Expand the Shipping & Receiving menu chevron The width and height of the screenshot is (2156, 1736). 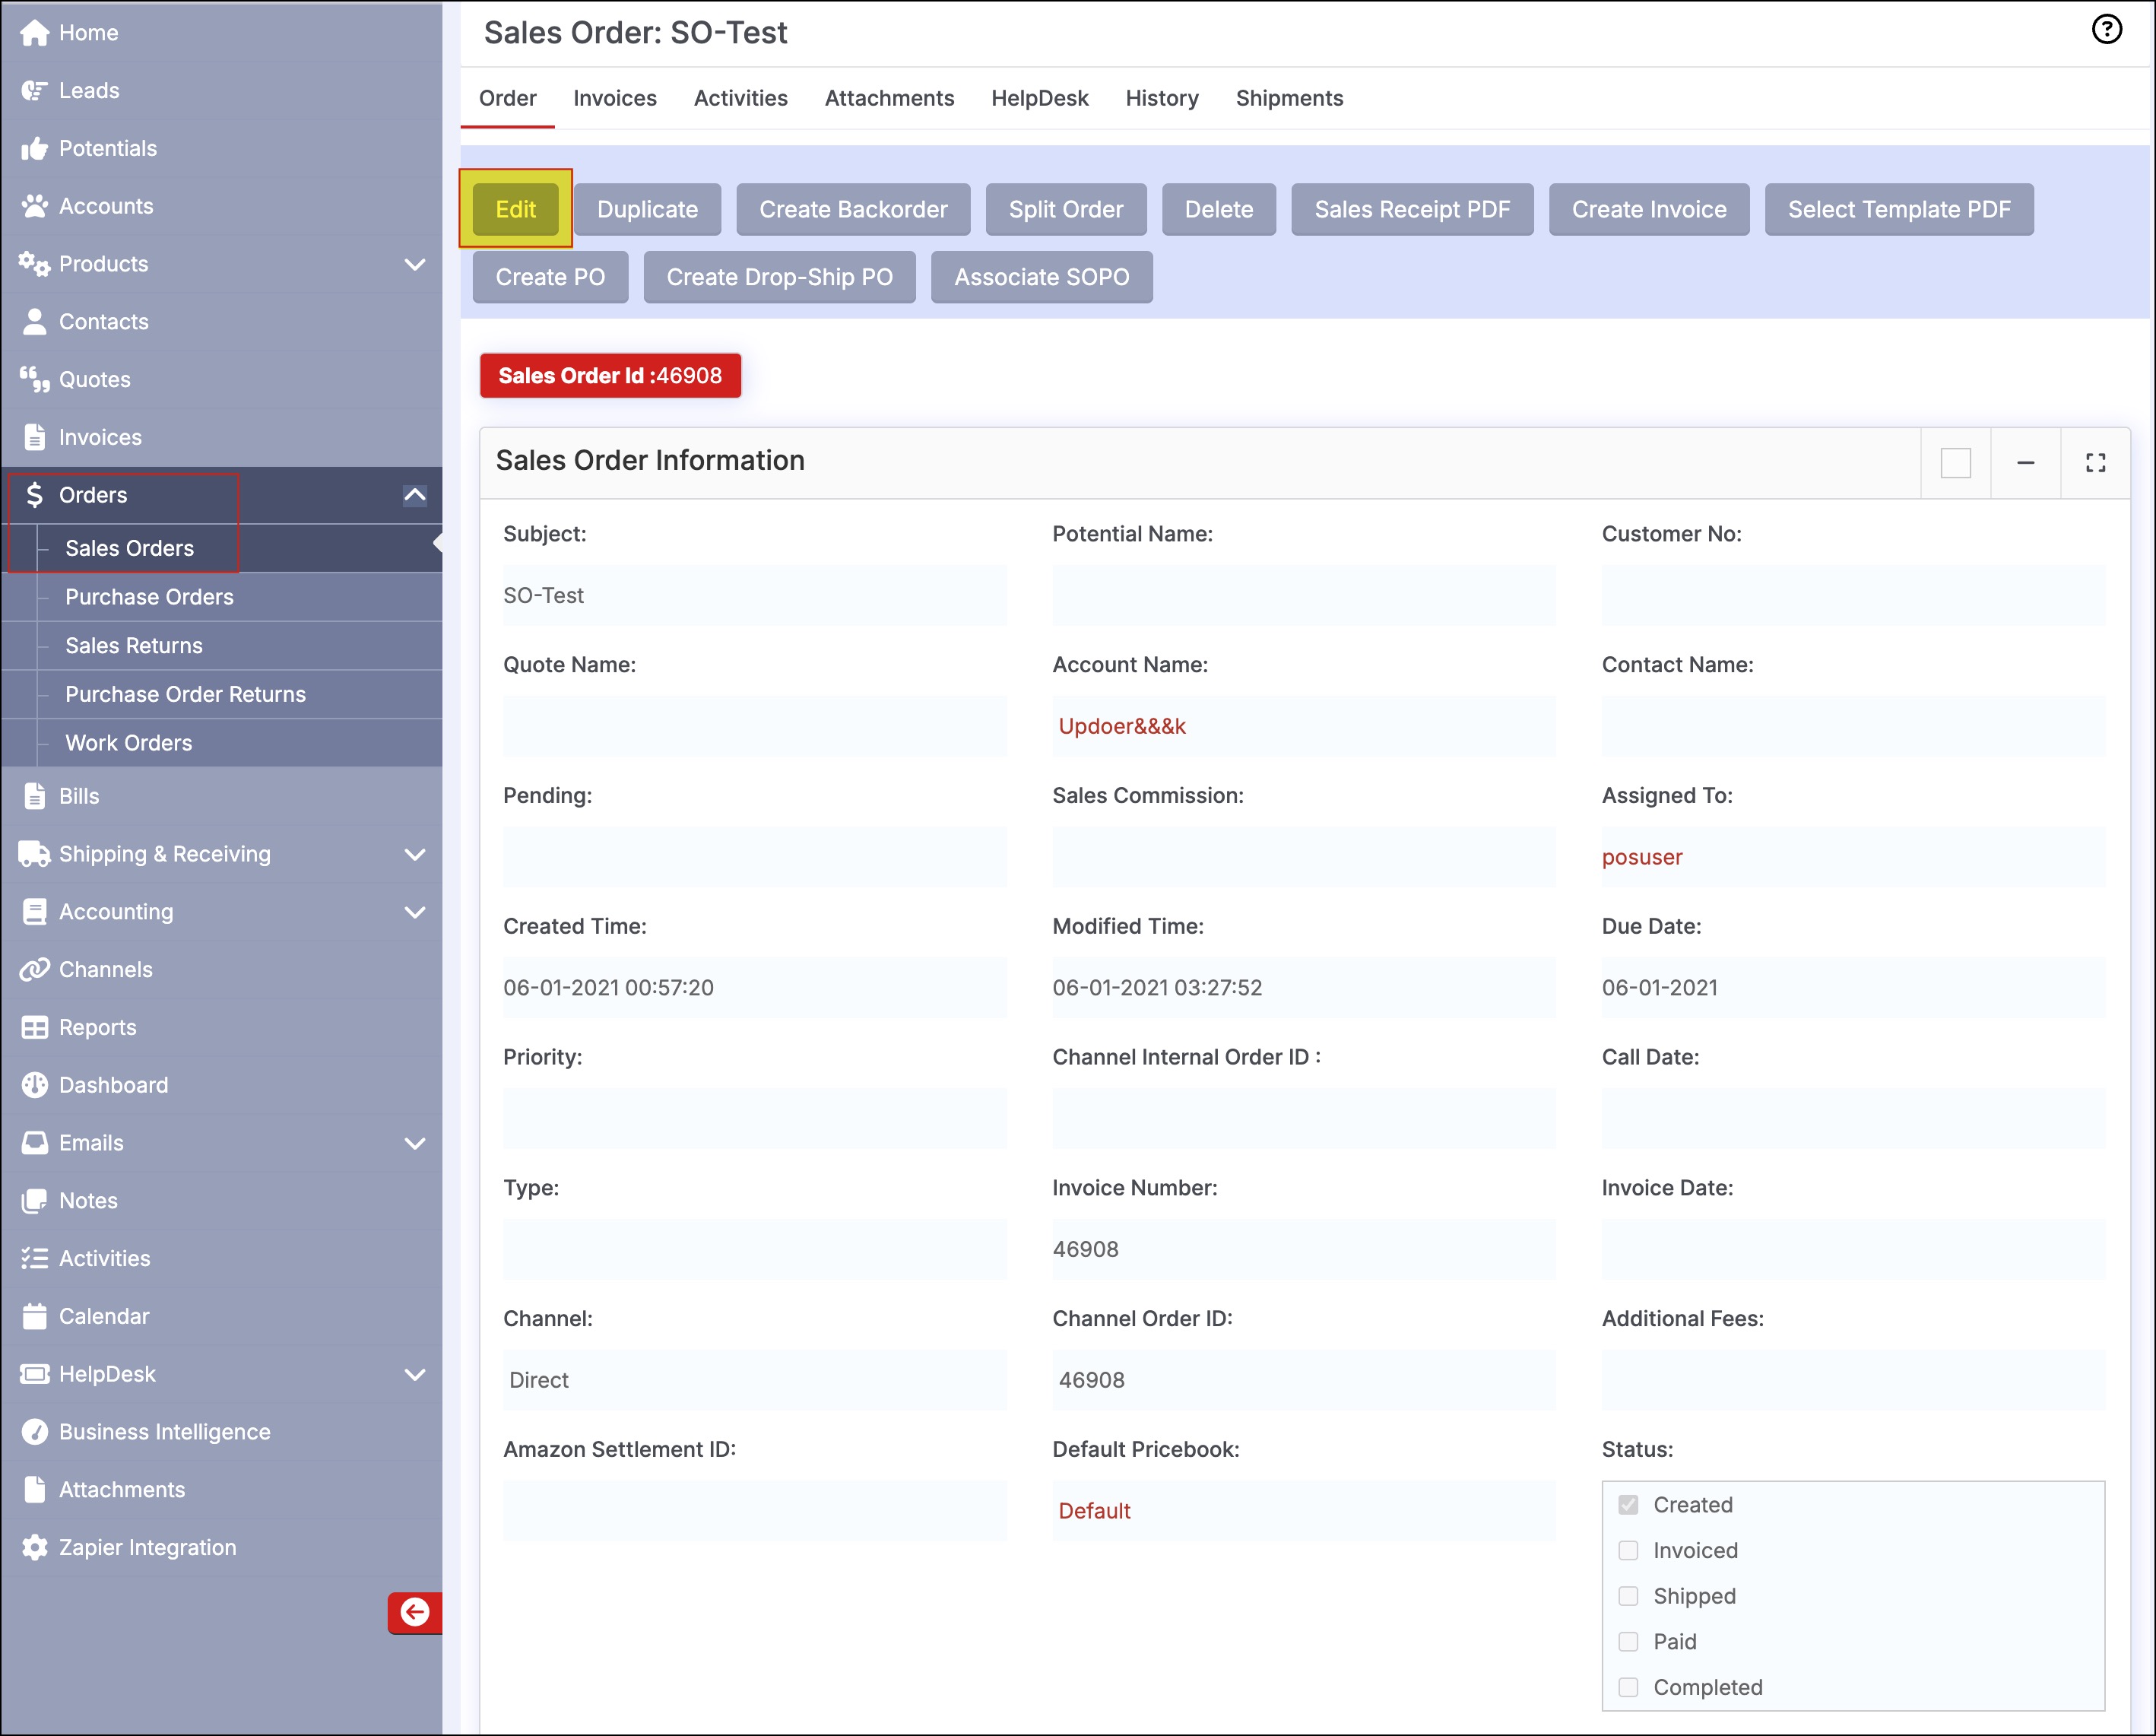pos(414,854)
